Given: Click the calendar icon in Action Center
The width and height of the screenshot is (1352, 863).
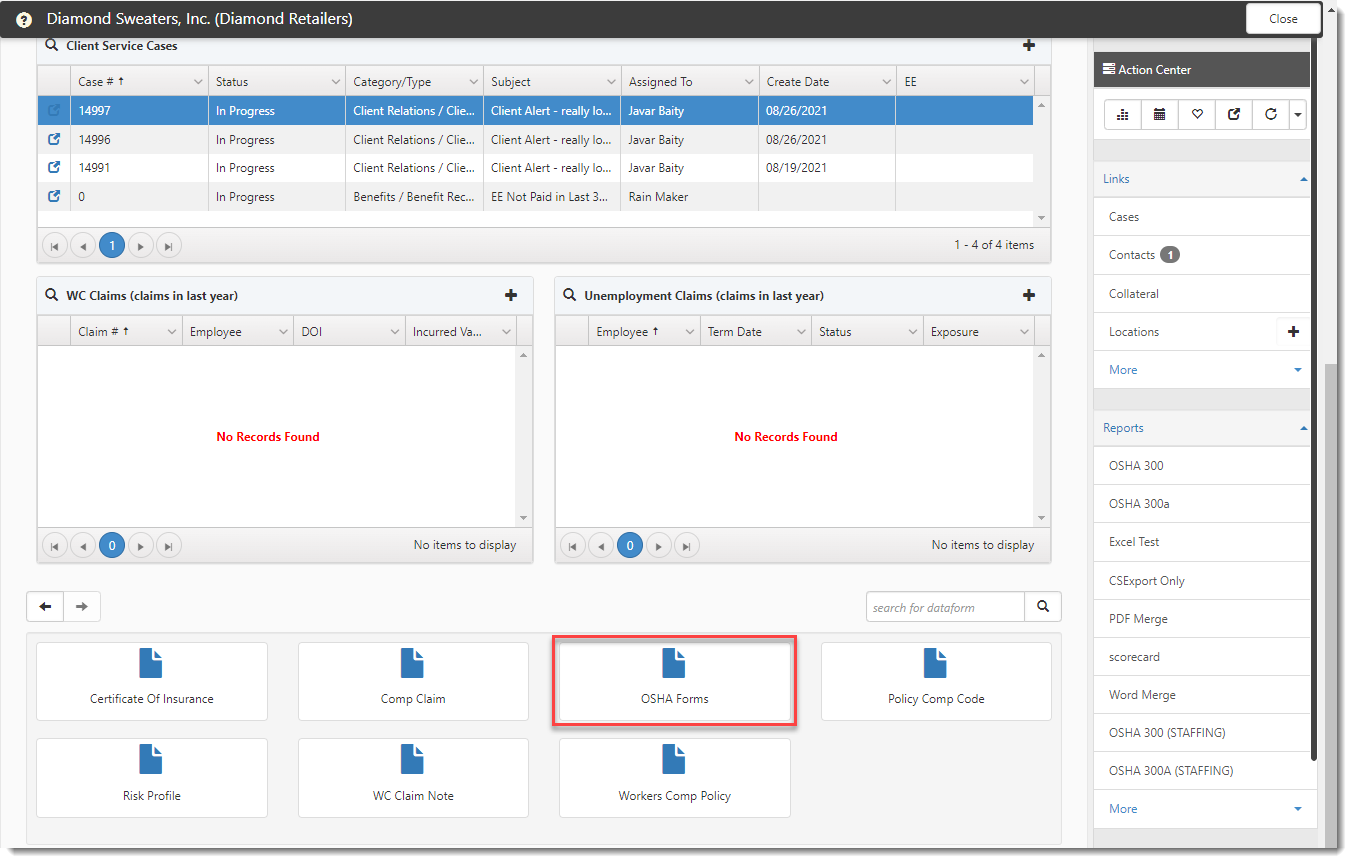Looking at the screenshot, I should (x=1160, y=115).
